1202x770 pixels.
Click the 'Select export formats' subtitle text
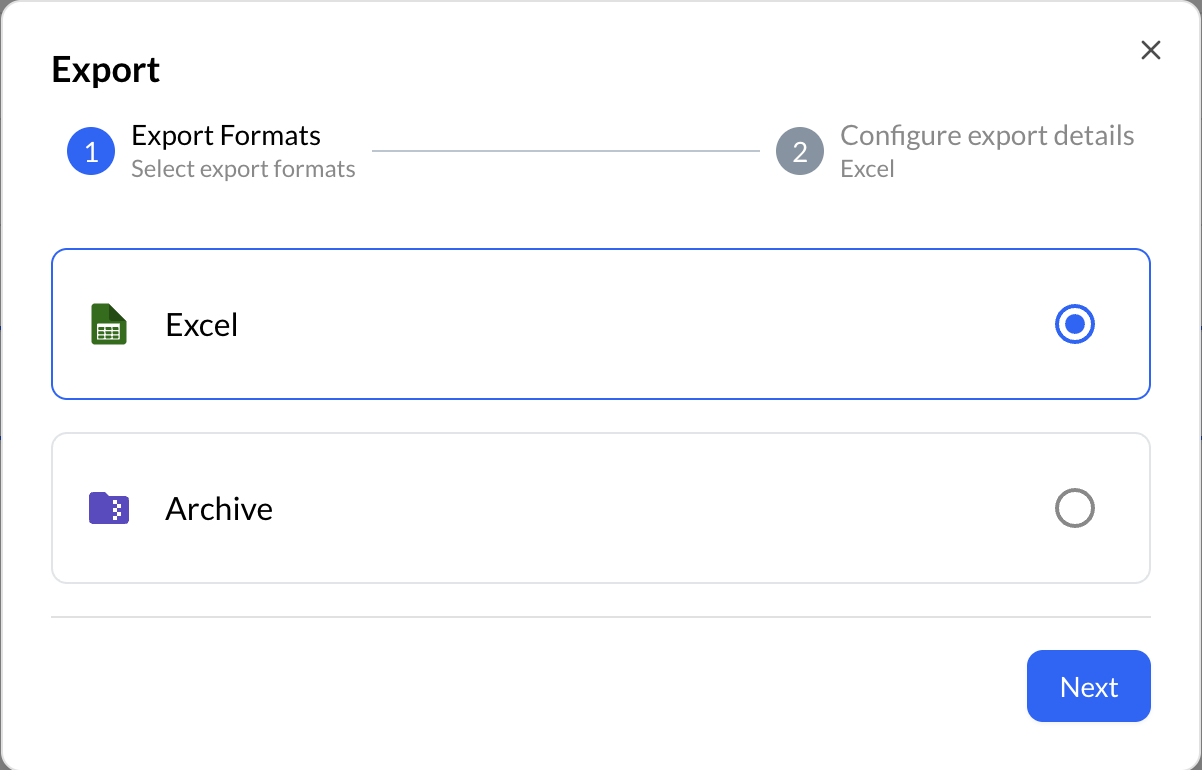[x=242, y=169]
